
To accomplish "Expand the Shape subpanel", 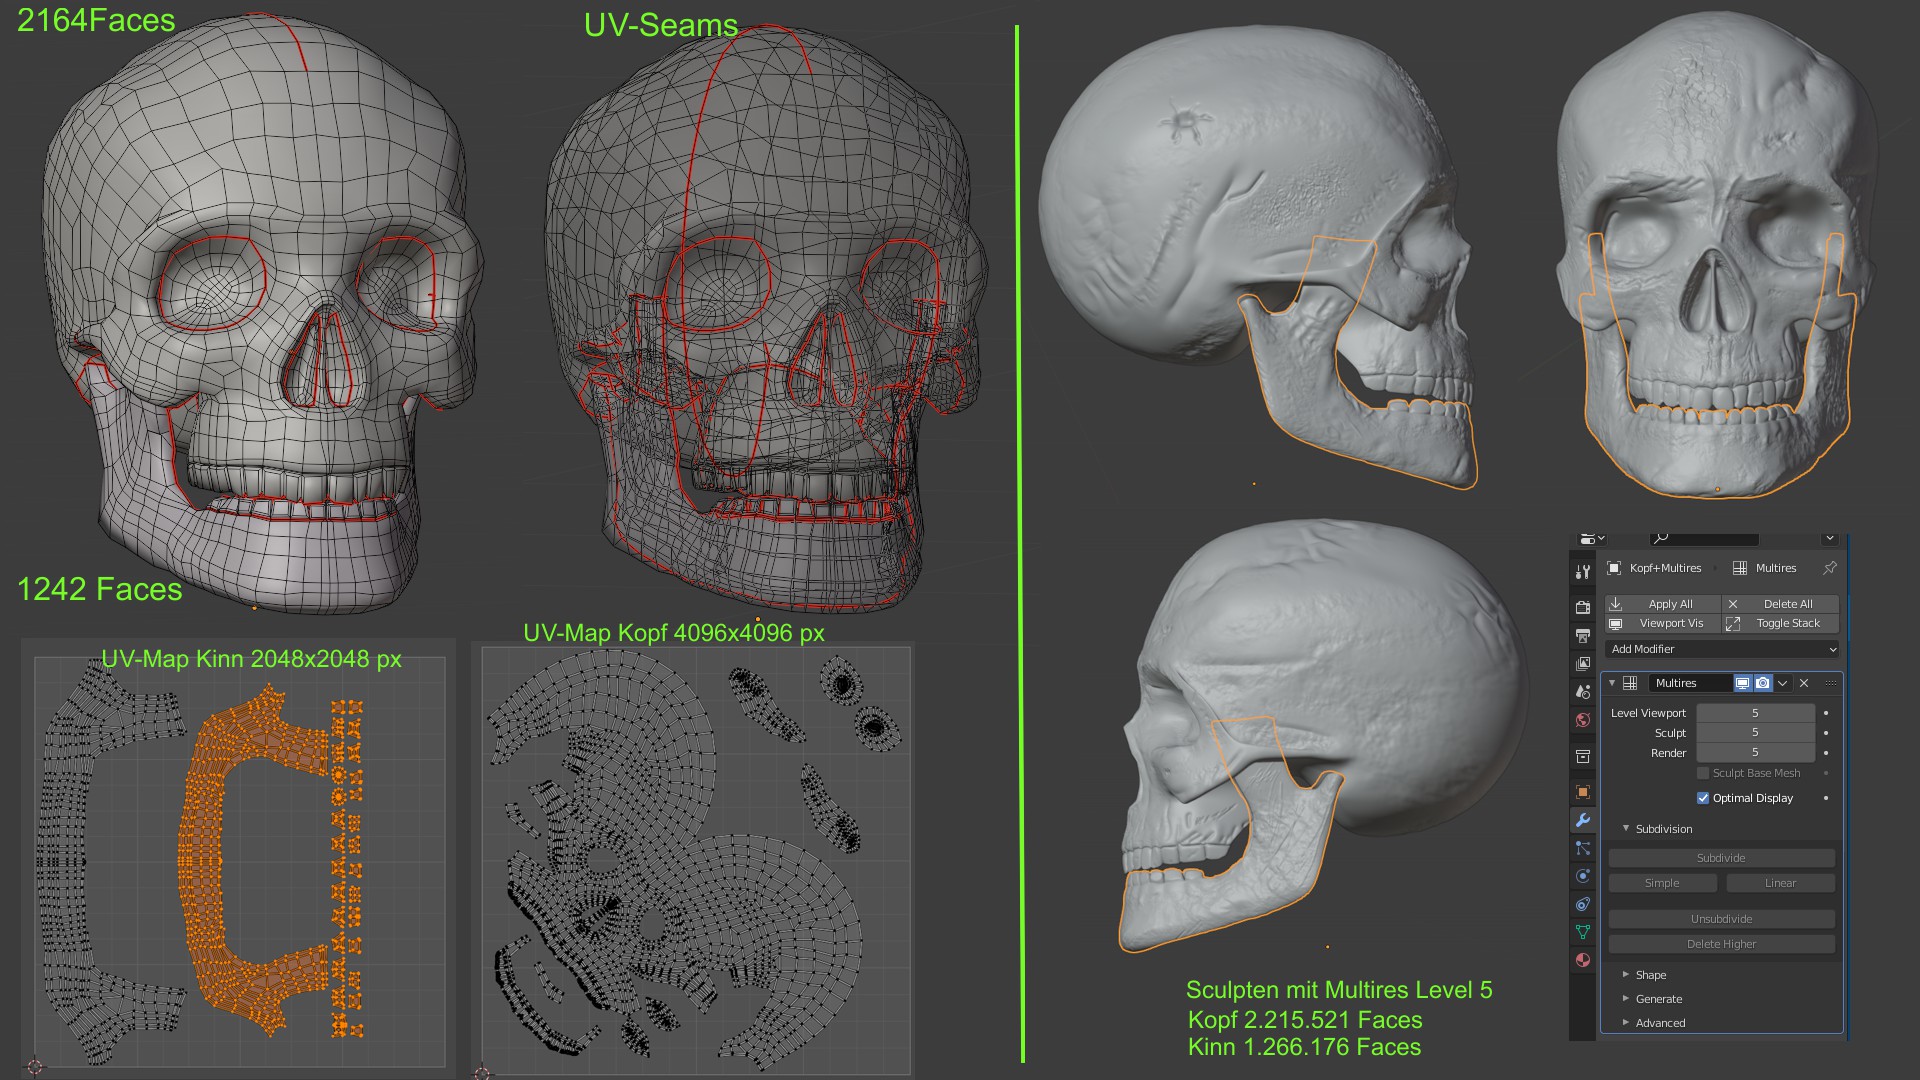I will pyautogui.click(x=1650, y=975).
